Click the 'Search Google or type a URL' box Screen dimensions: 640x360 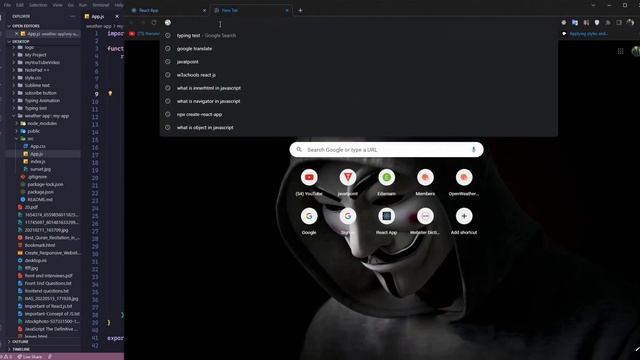point(387,150)
